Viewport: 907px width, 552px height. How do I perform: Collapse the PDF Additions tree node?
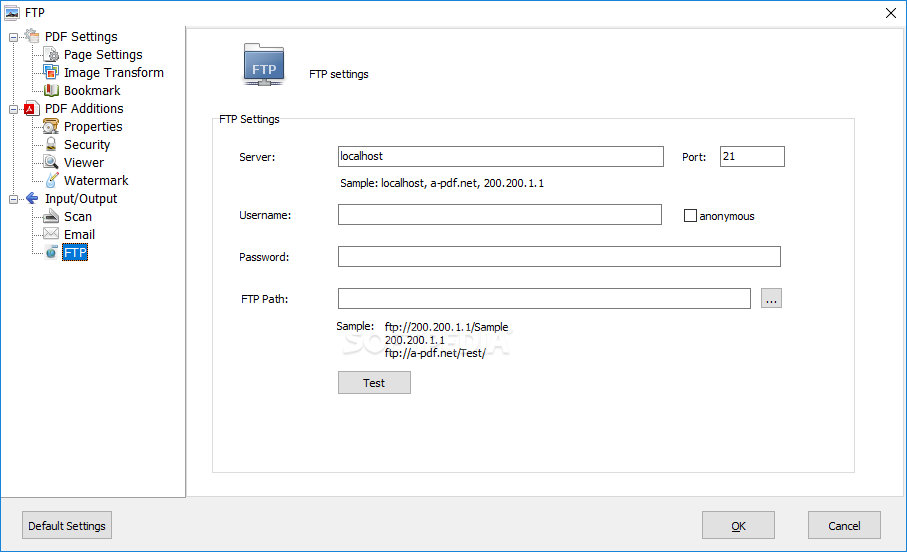[13, 109]
